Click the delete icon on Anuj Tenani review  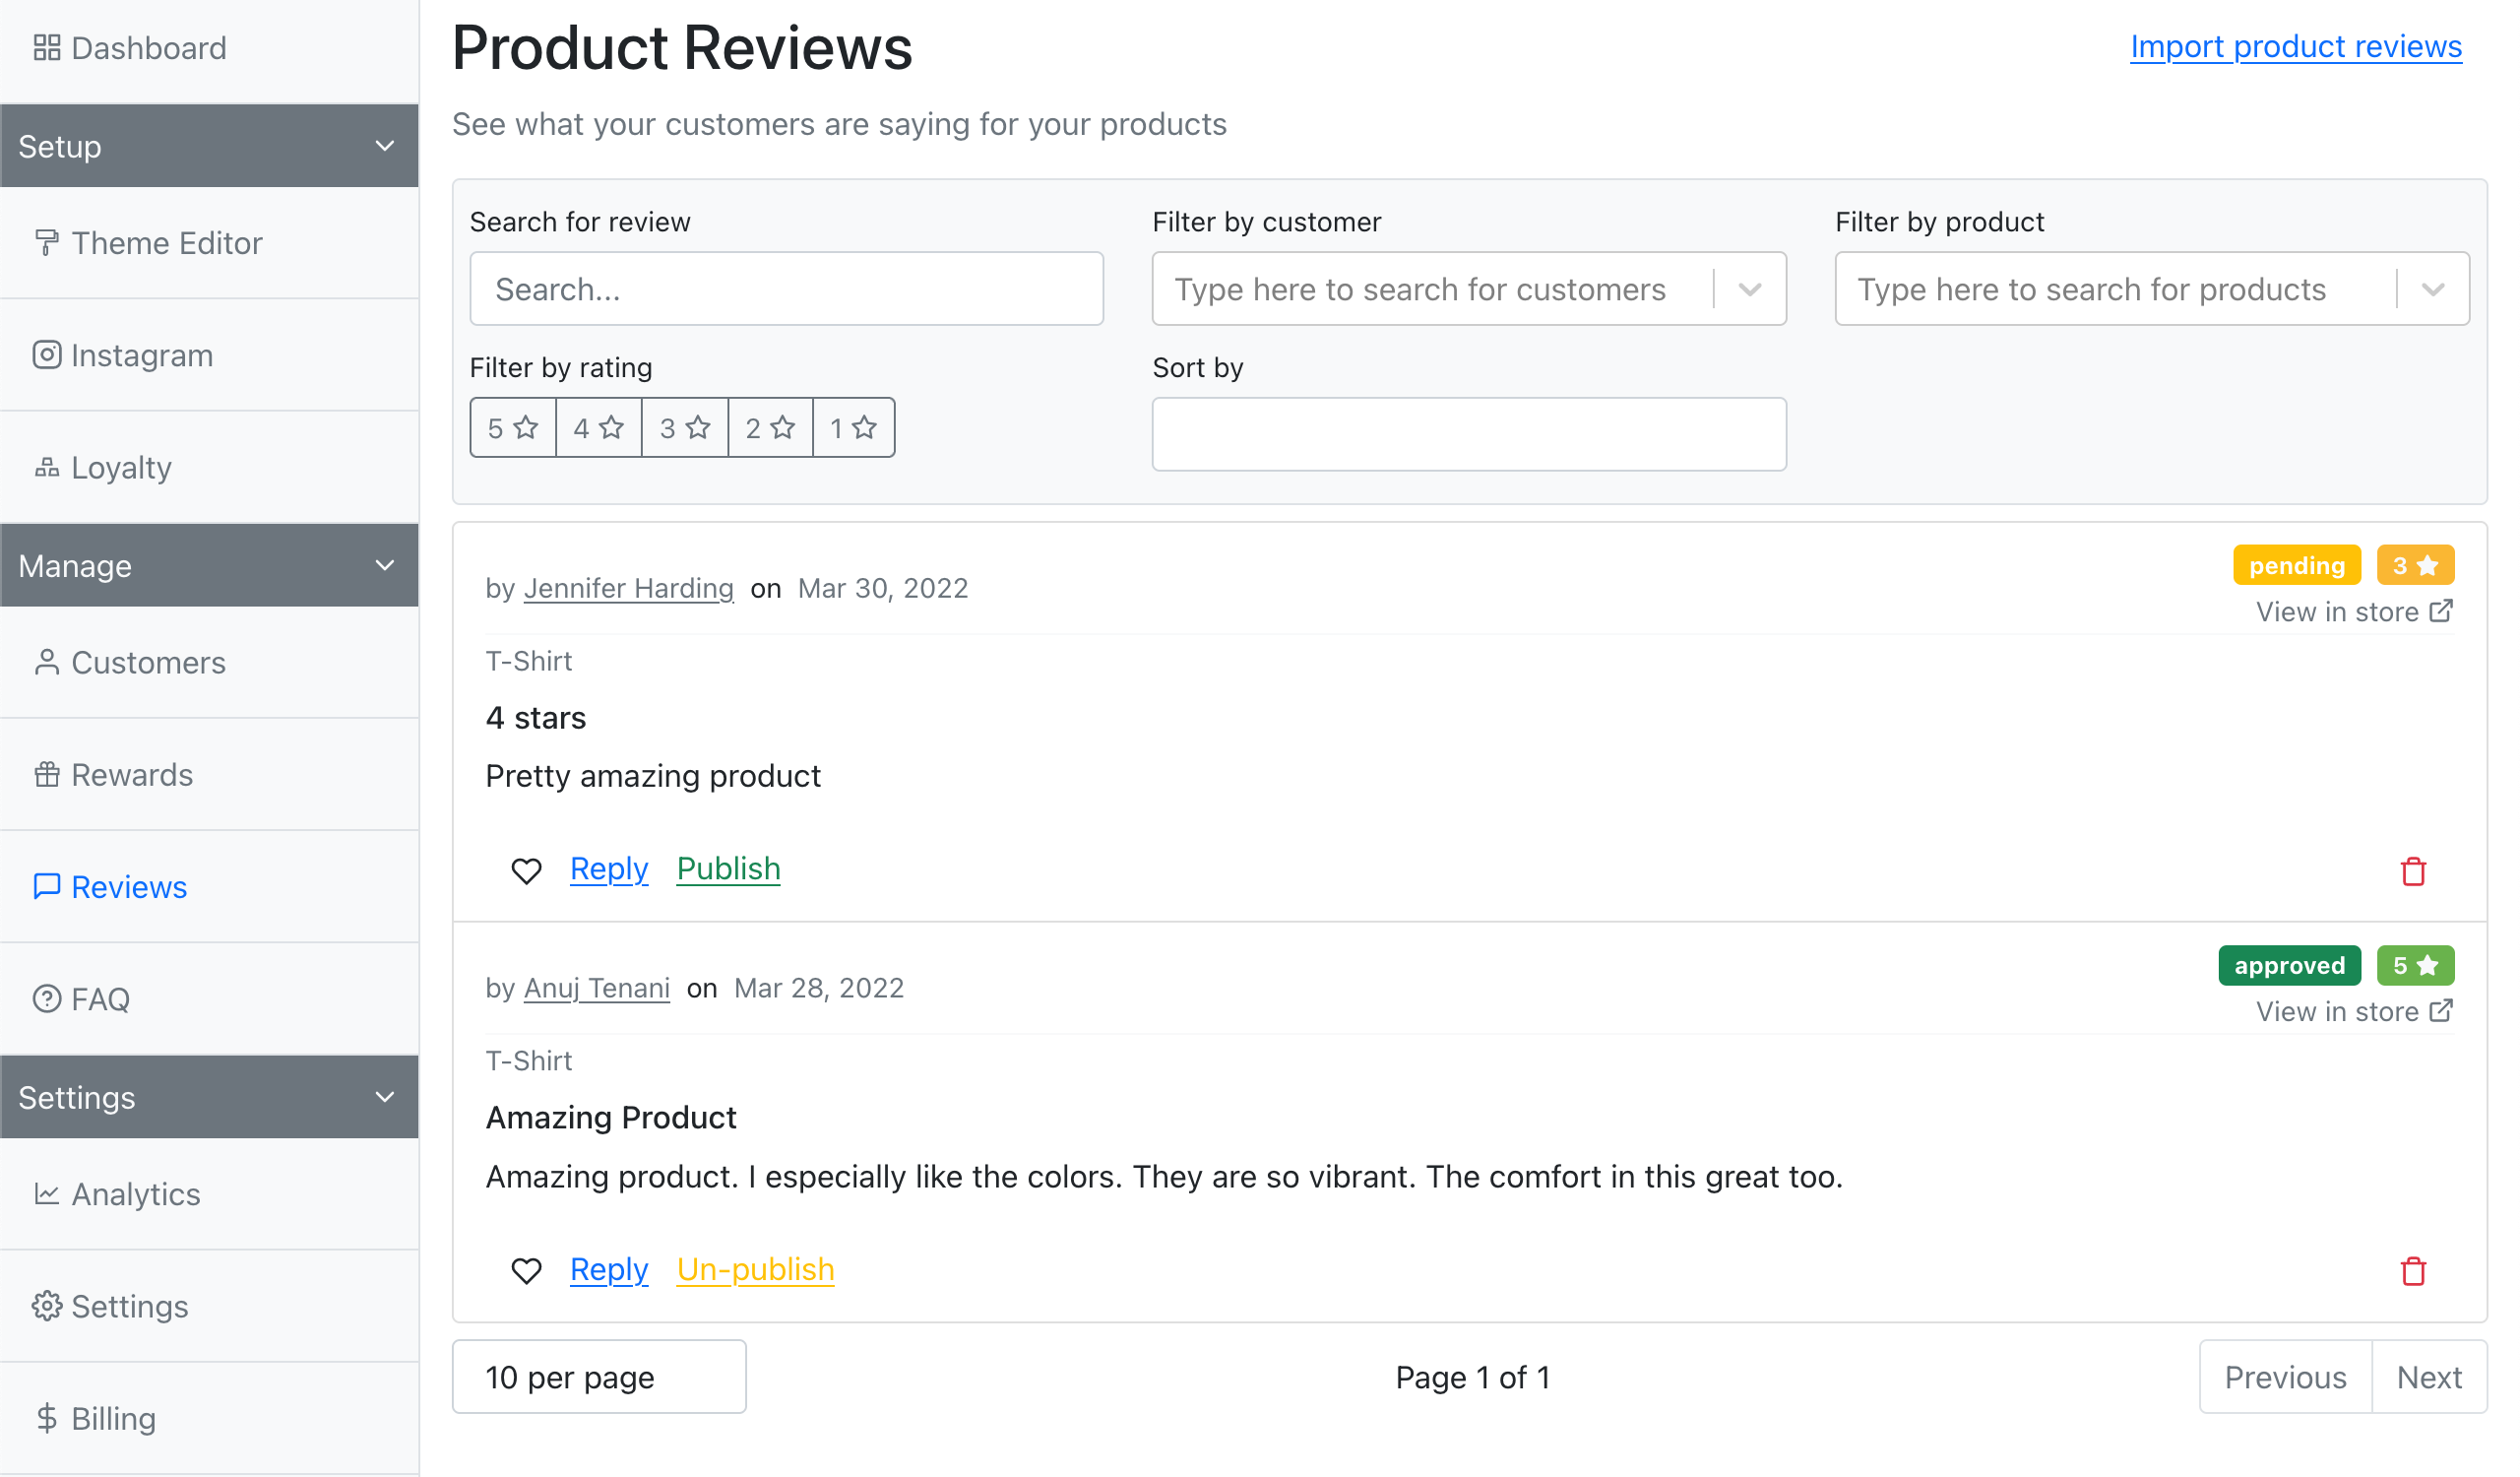coord(2413,1269)
